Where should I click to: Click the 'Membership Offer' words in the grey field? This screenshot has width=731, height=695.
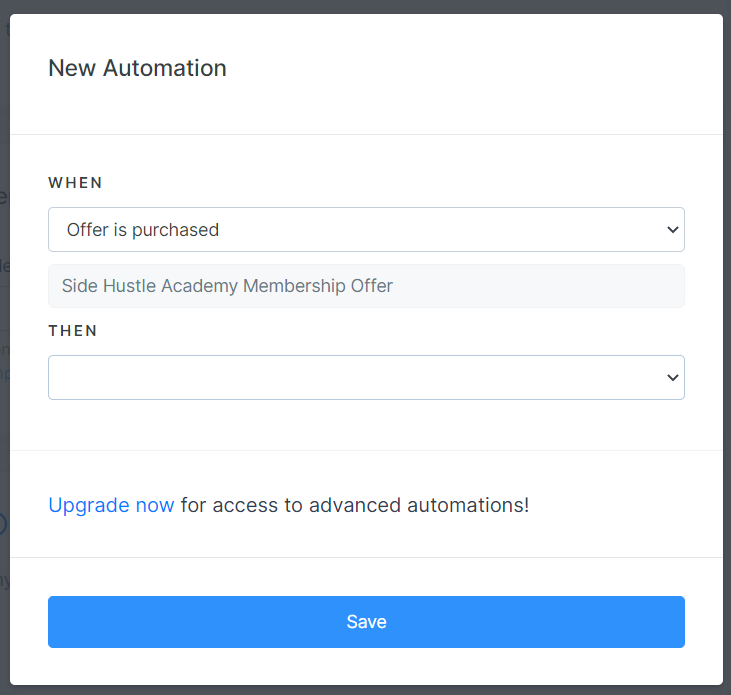318,286
